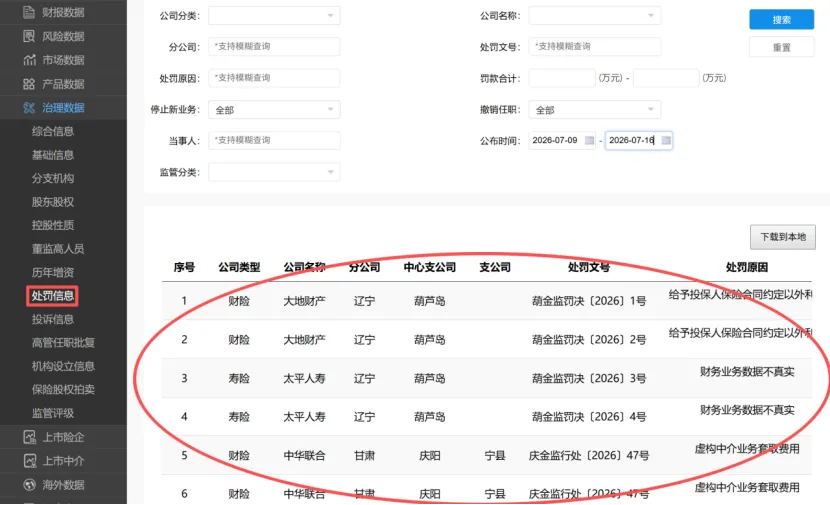The image size is (830, 505).
Task: Click the blue 搜索 button
Action: click(781, 20)
